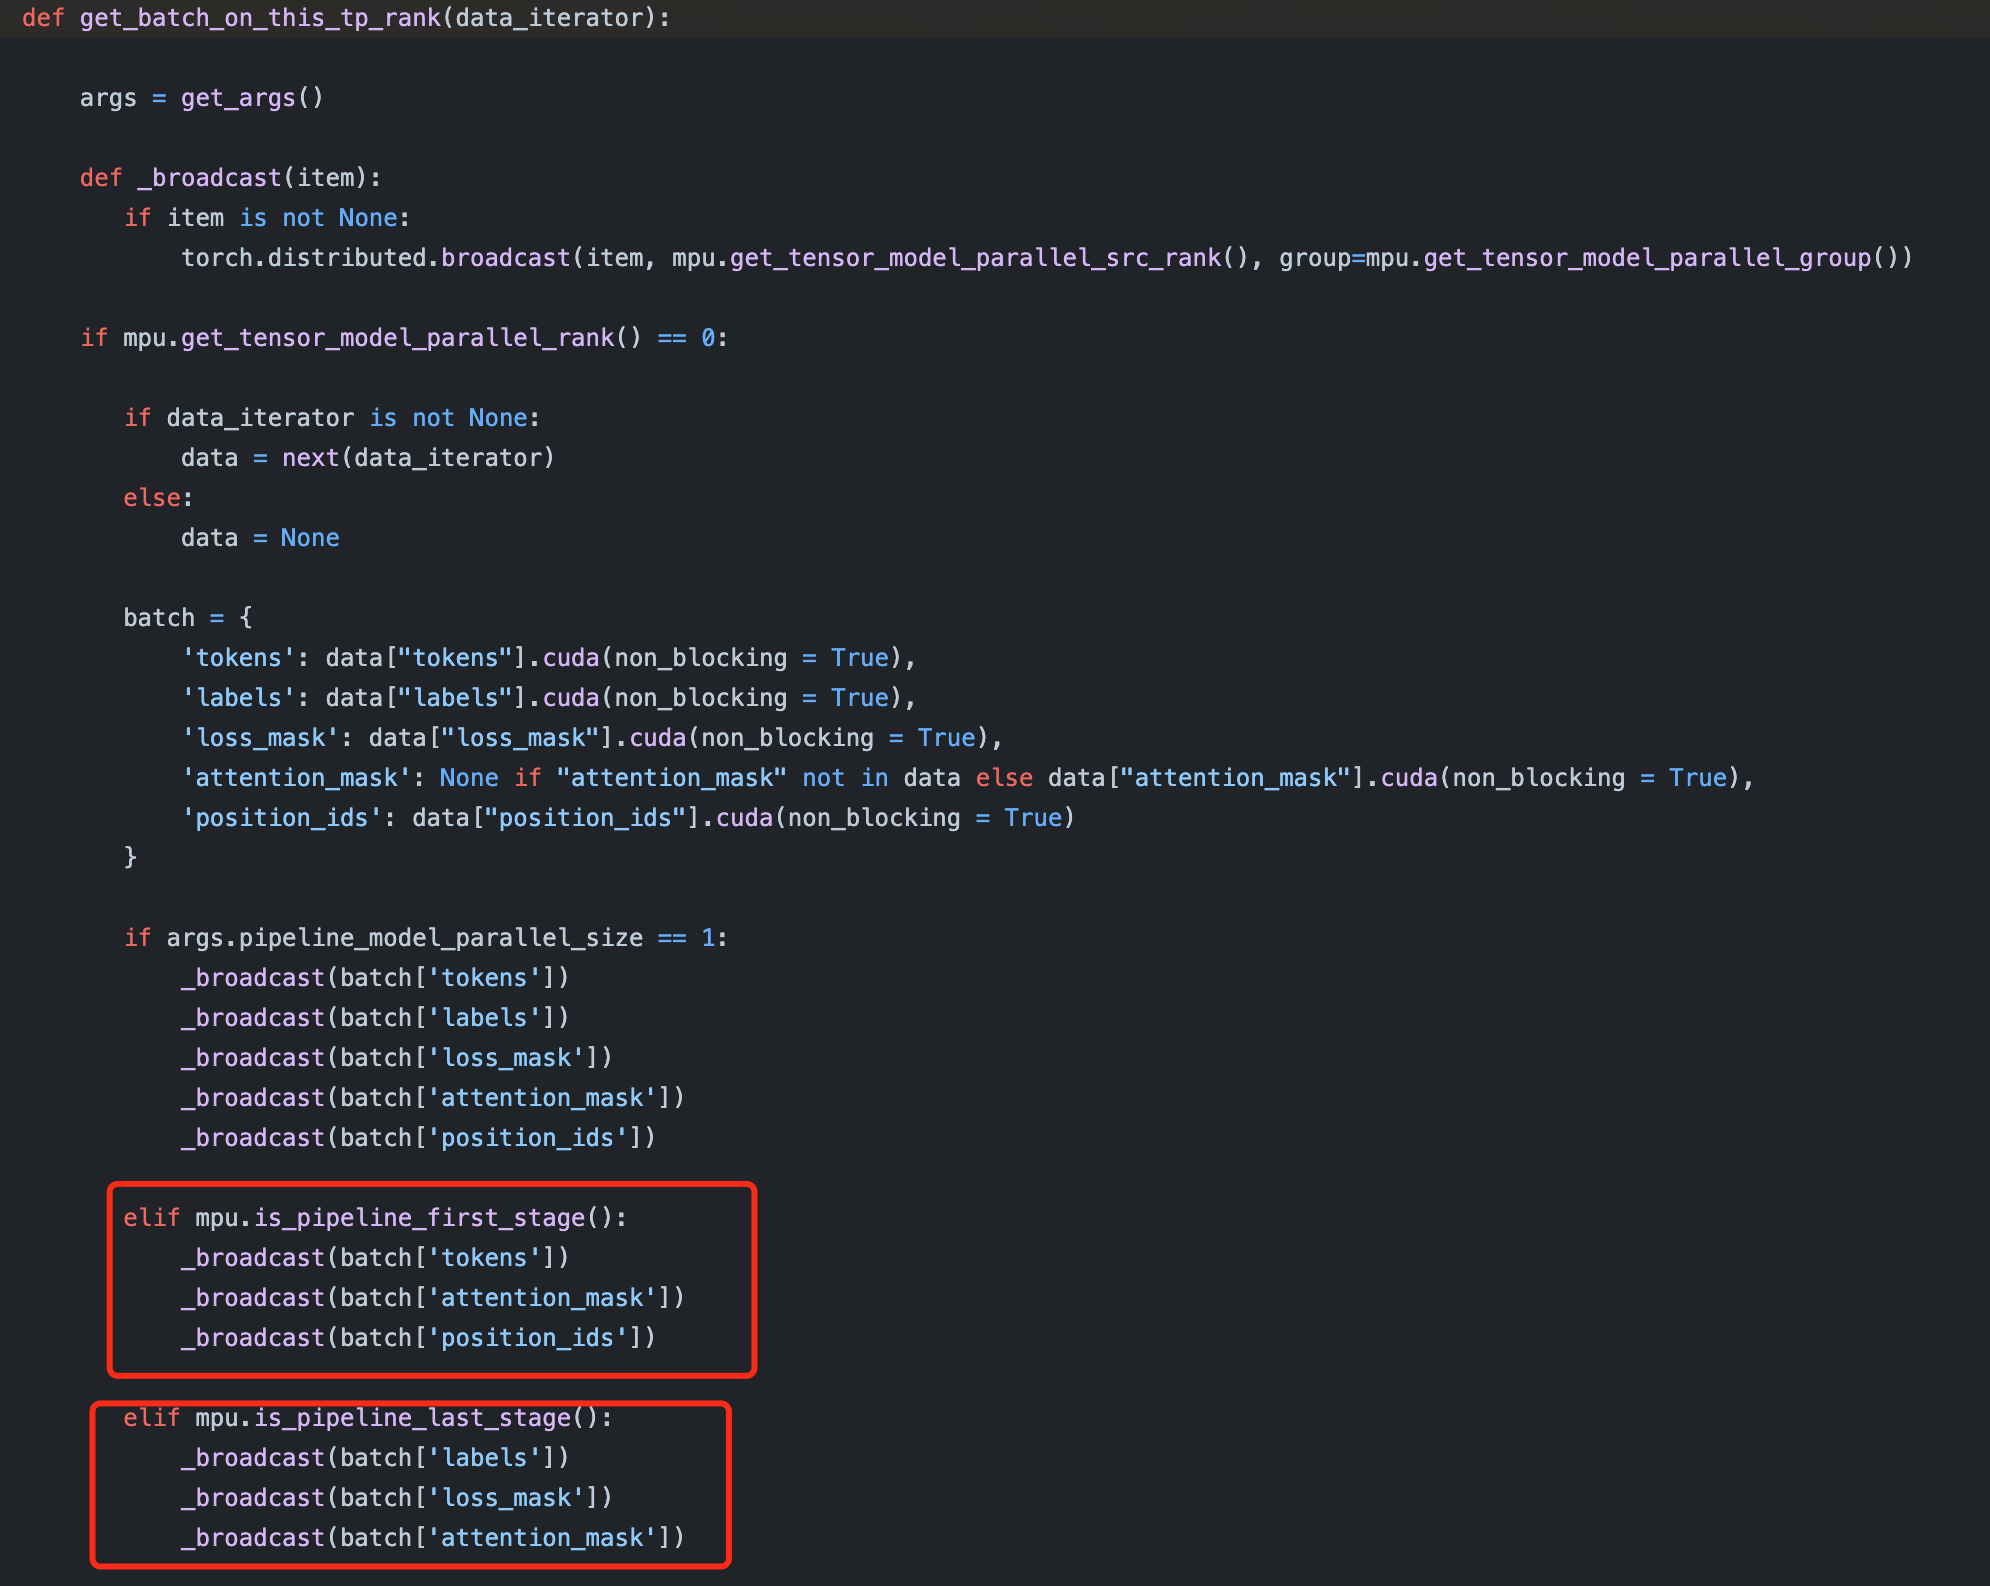Click the 'data = next(data_iterator)' line
Screen dimensions: 1990x1586
pos(368,458)
